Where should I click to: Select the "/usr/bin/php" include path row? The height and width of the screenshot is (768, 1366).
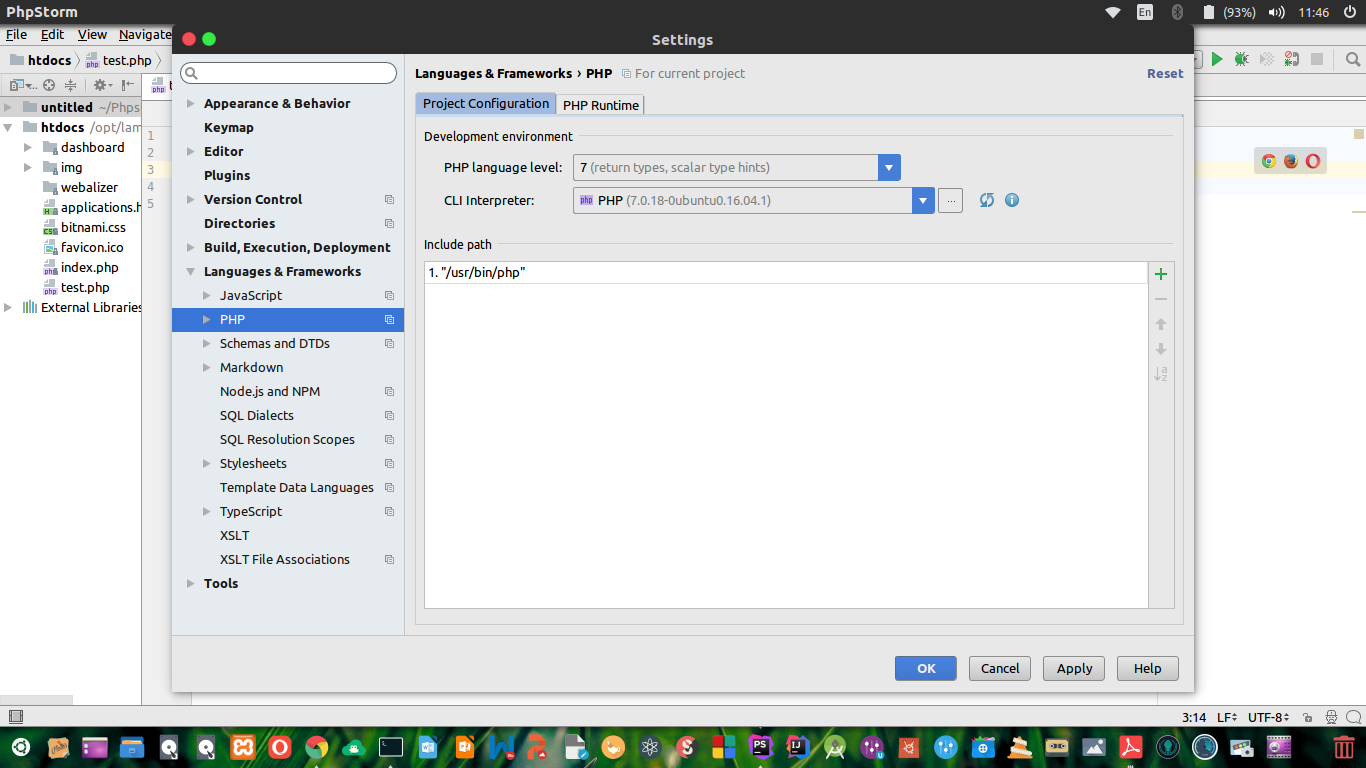(x=786, y=273)
